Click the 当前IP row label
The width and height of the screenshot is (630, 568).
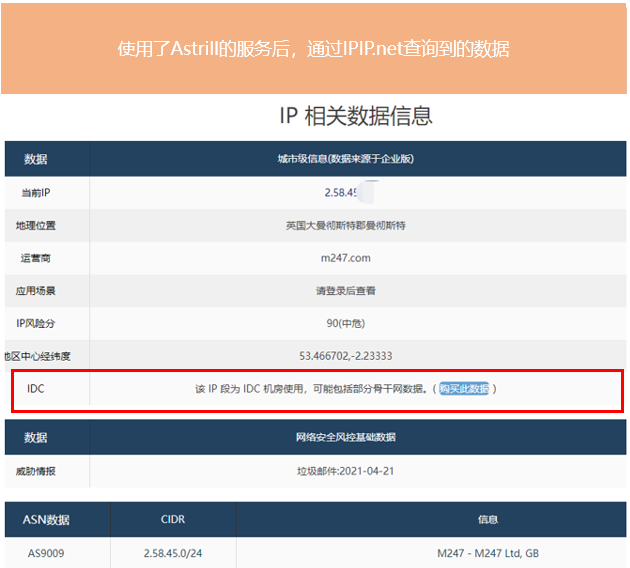(x=36, y=193)
